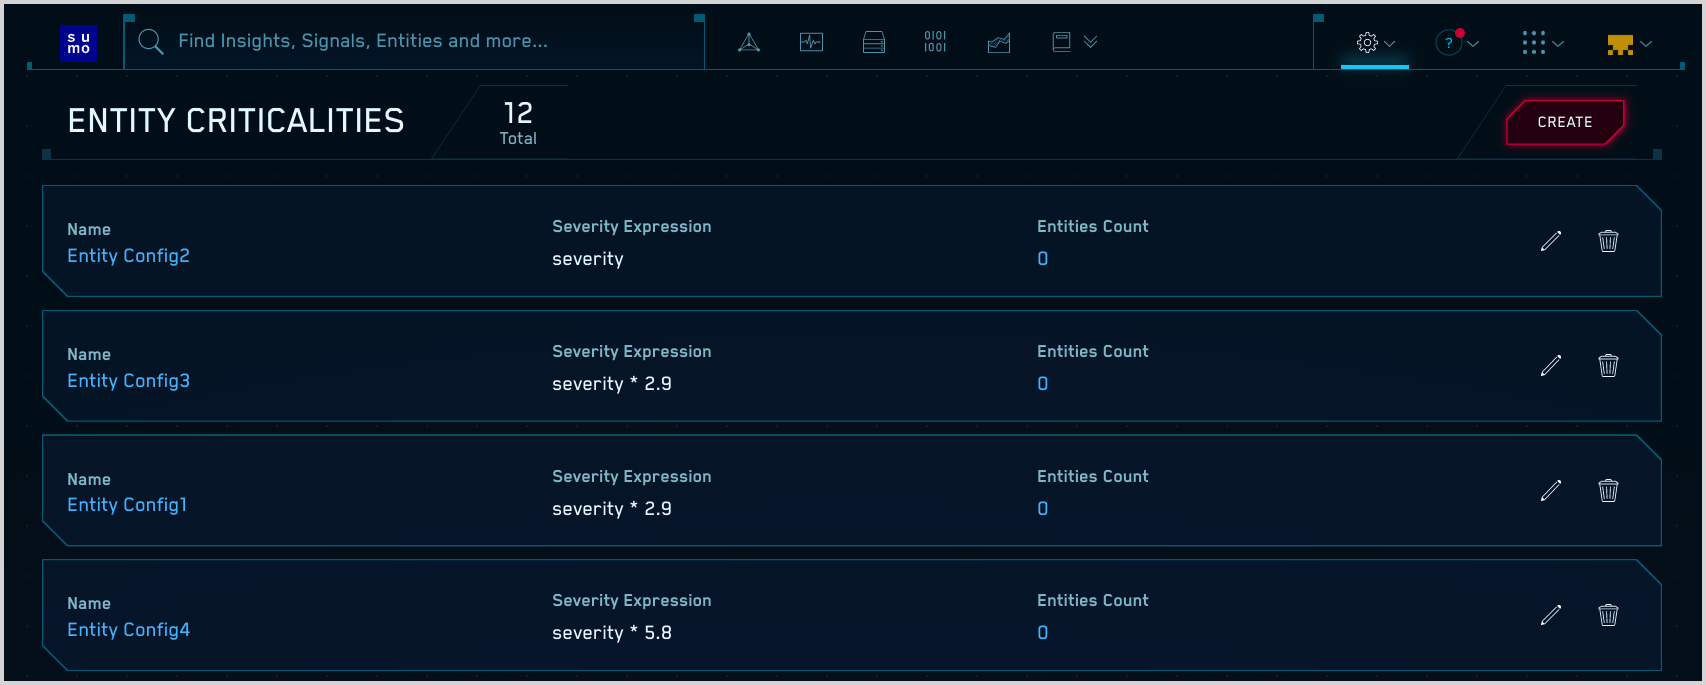Open the Entities stacked-drive icon in navbar
Image resolution: width=1706 pixels, height=685 pixels.
(x=873, y=42)
